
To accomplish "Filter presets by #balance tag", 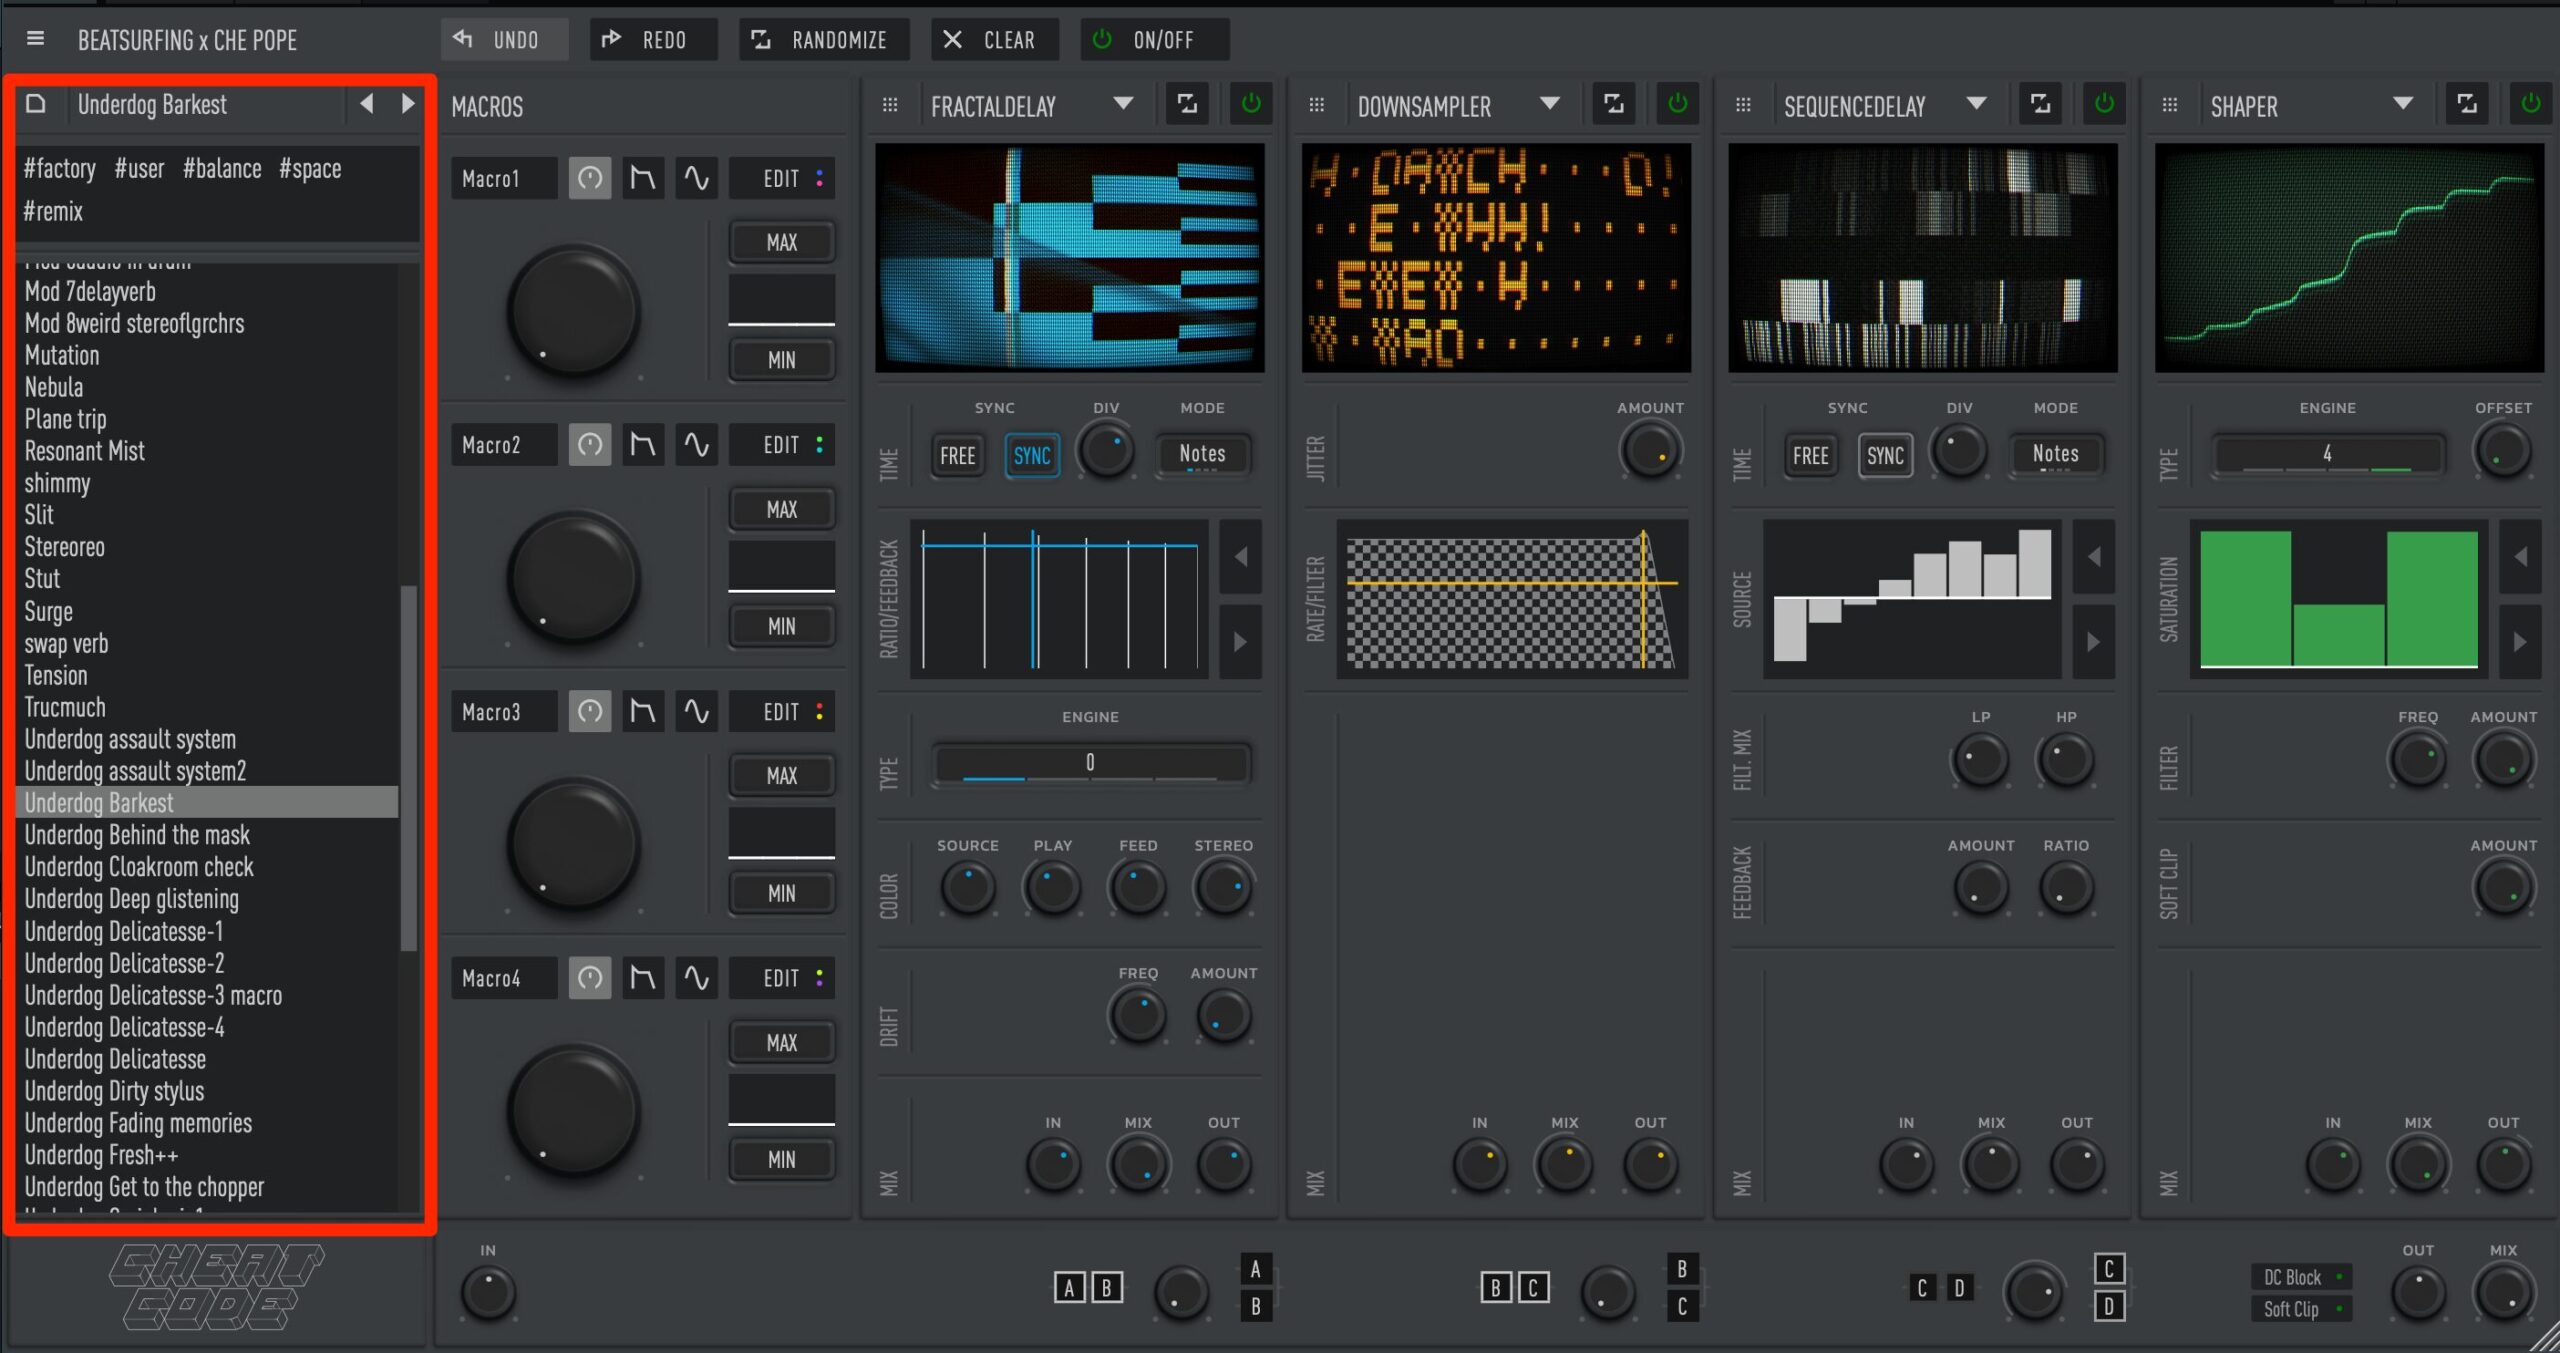I will click(222, 168).
